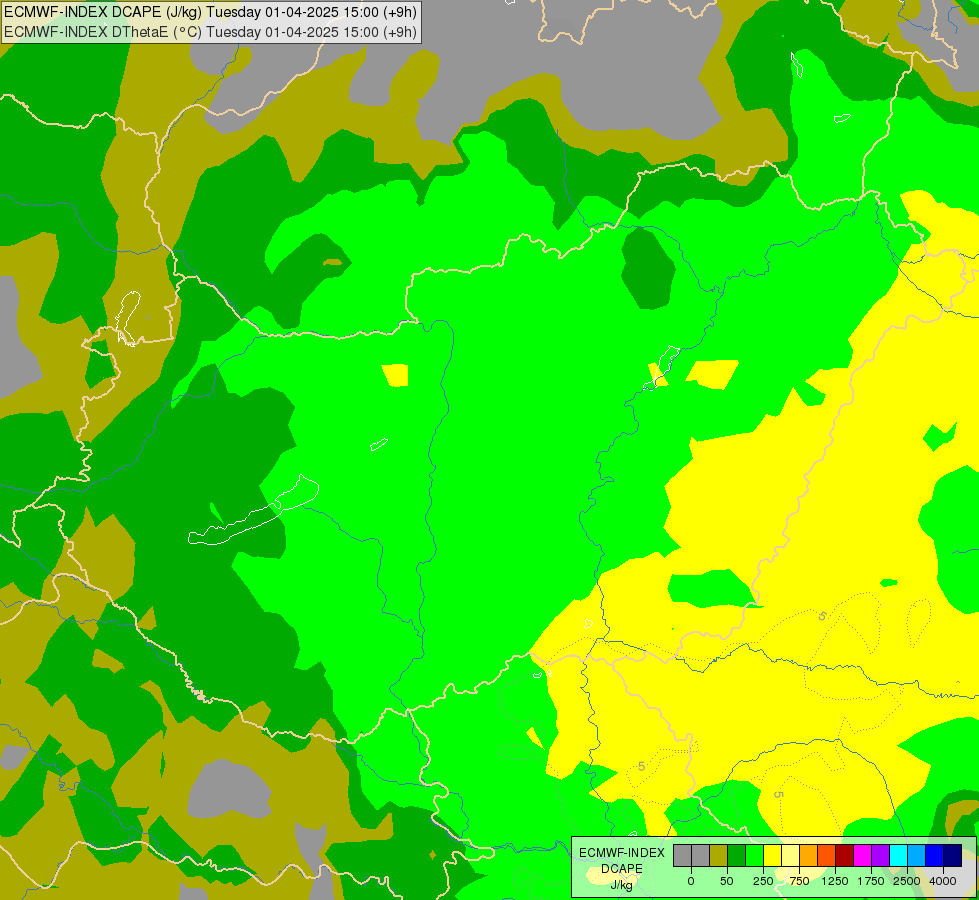The width and height of the screenshot is (979, 900).
Task: Click the "DCAPE" label in the legend
Action: pyautogui.click(x=622, y=869)
